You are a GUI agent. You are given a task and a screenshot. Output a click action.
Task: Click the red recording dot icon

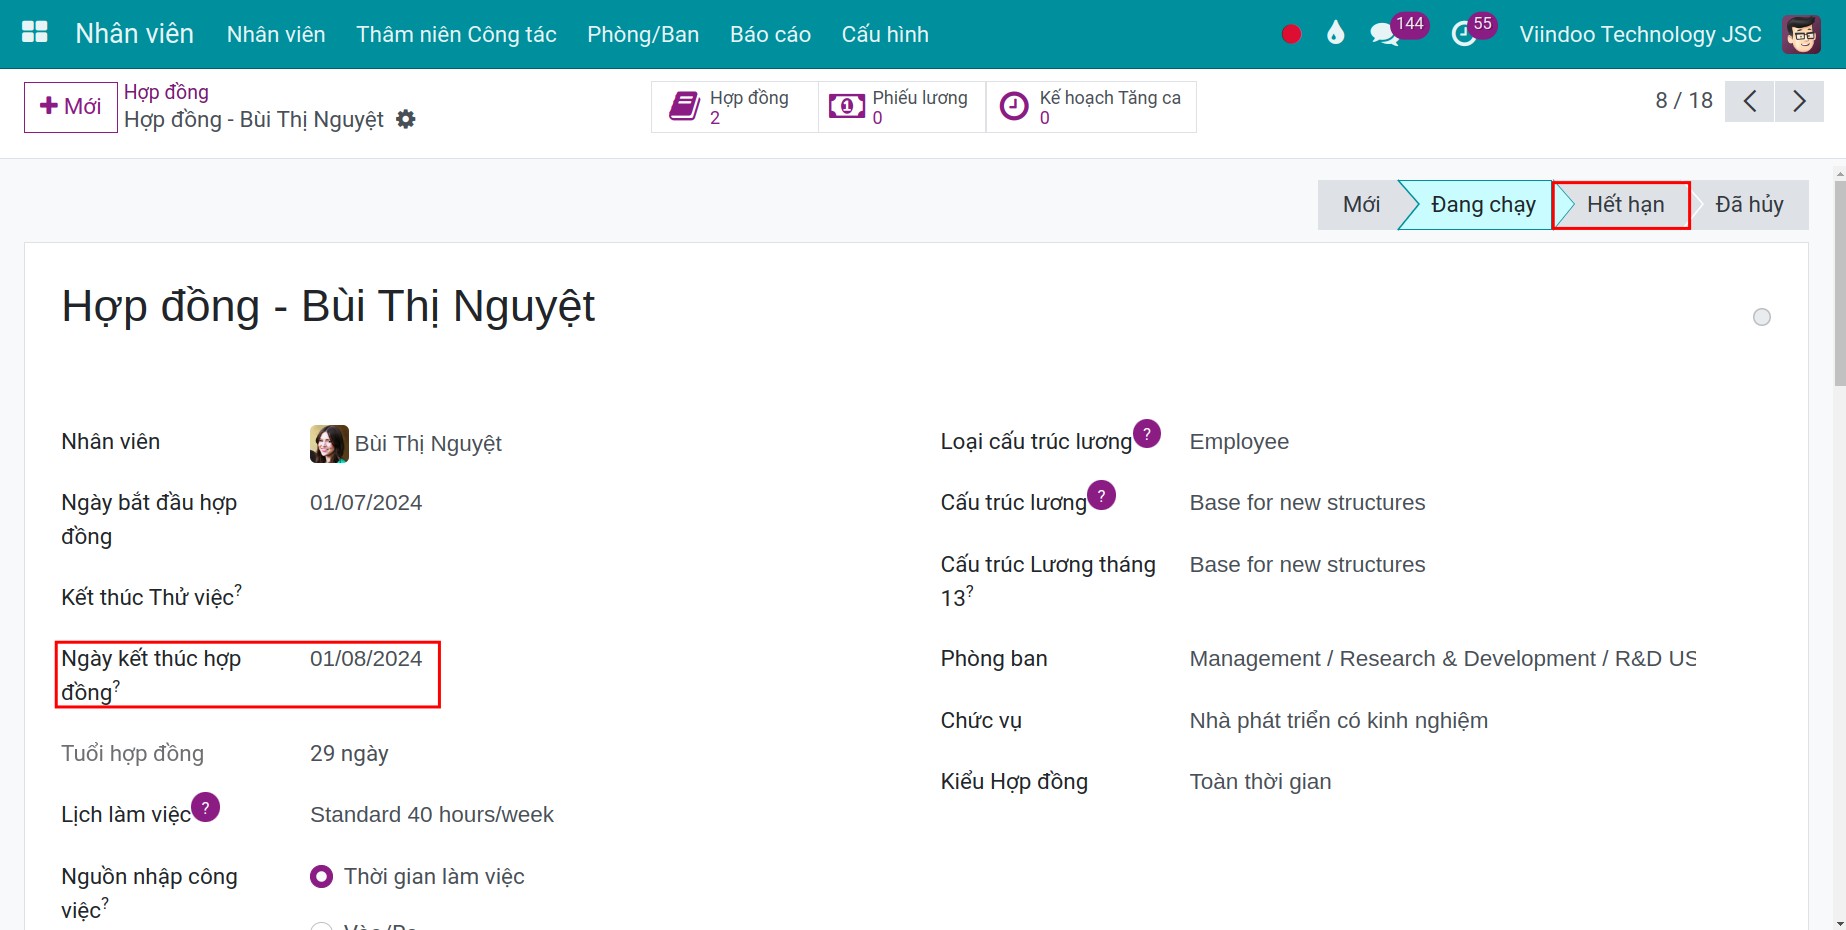click(x=1291, y=34)
